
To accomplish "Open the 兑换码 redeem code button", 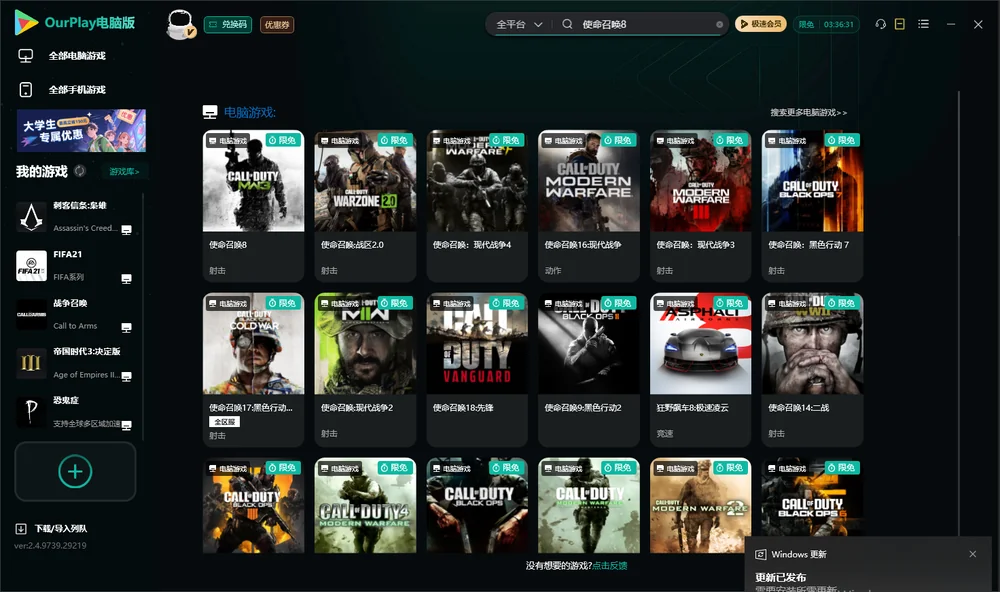I will click(228, 24).
